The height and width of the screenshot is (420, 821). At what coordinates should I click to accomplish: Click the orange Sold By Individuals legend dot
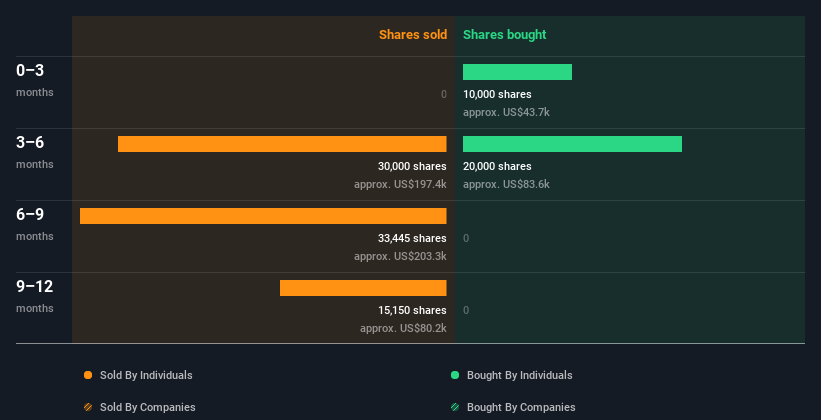tap(88, 375)
